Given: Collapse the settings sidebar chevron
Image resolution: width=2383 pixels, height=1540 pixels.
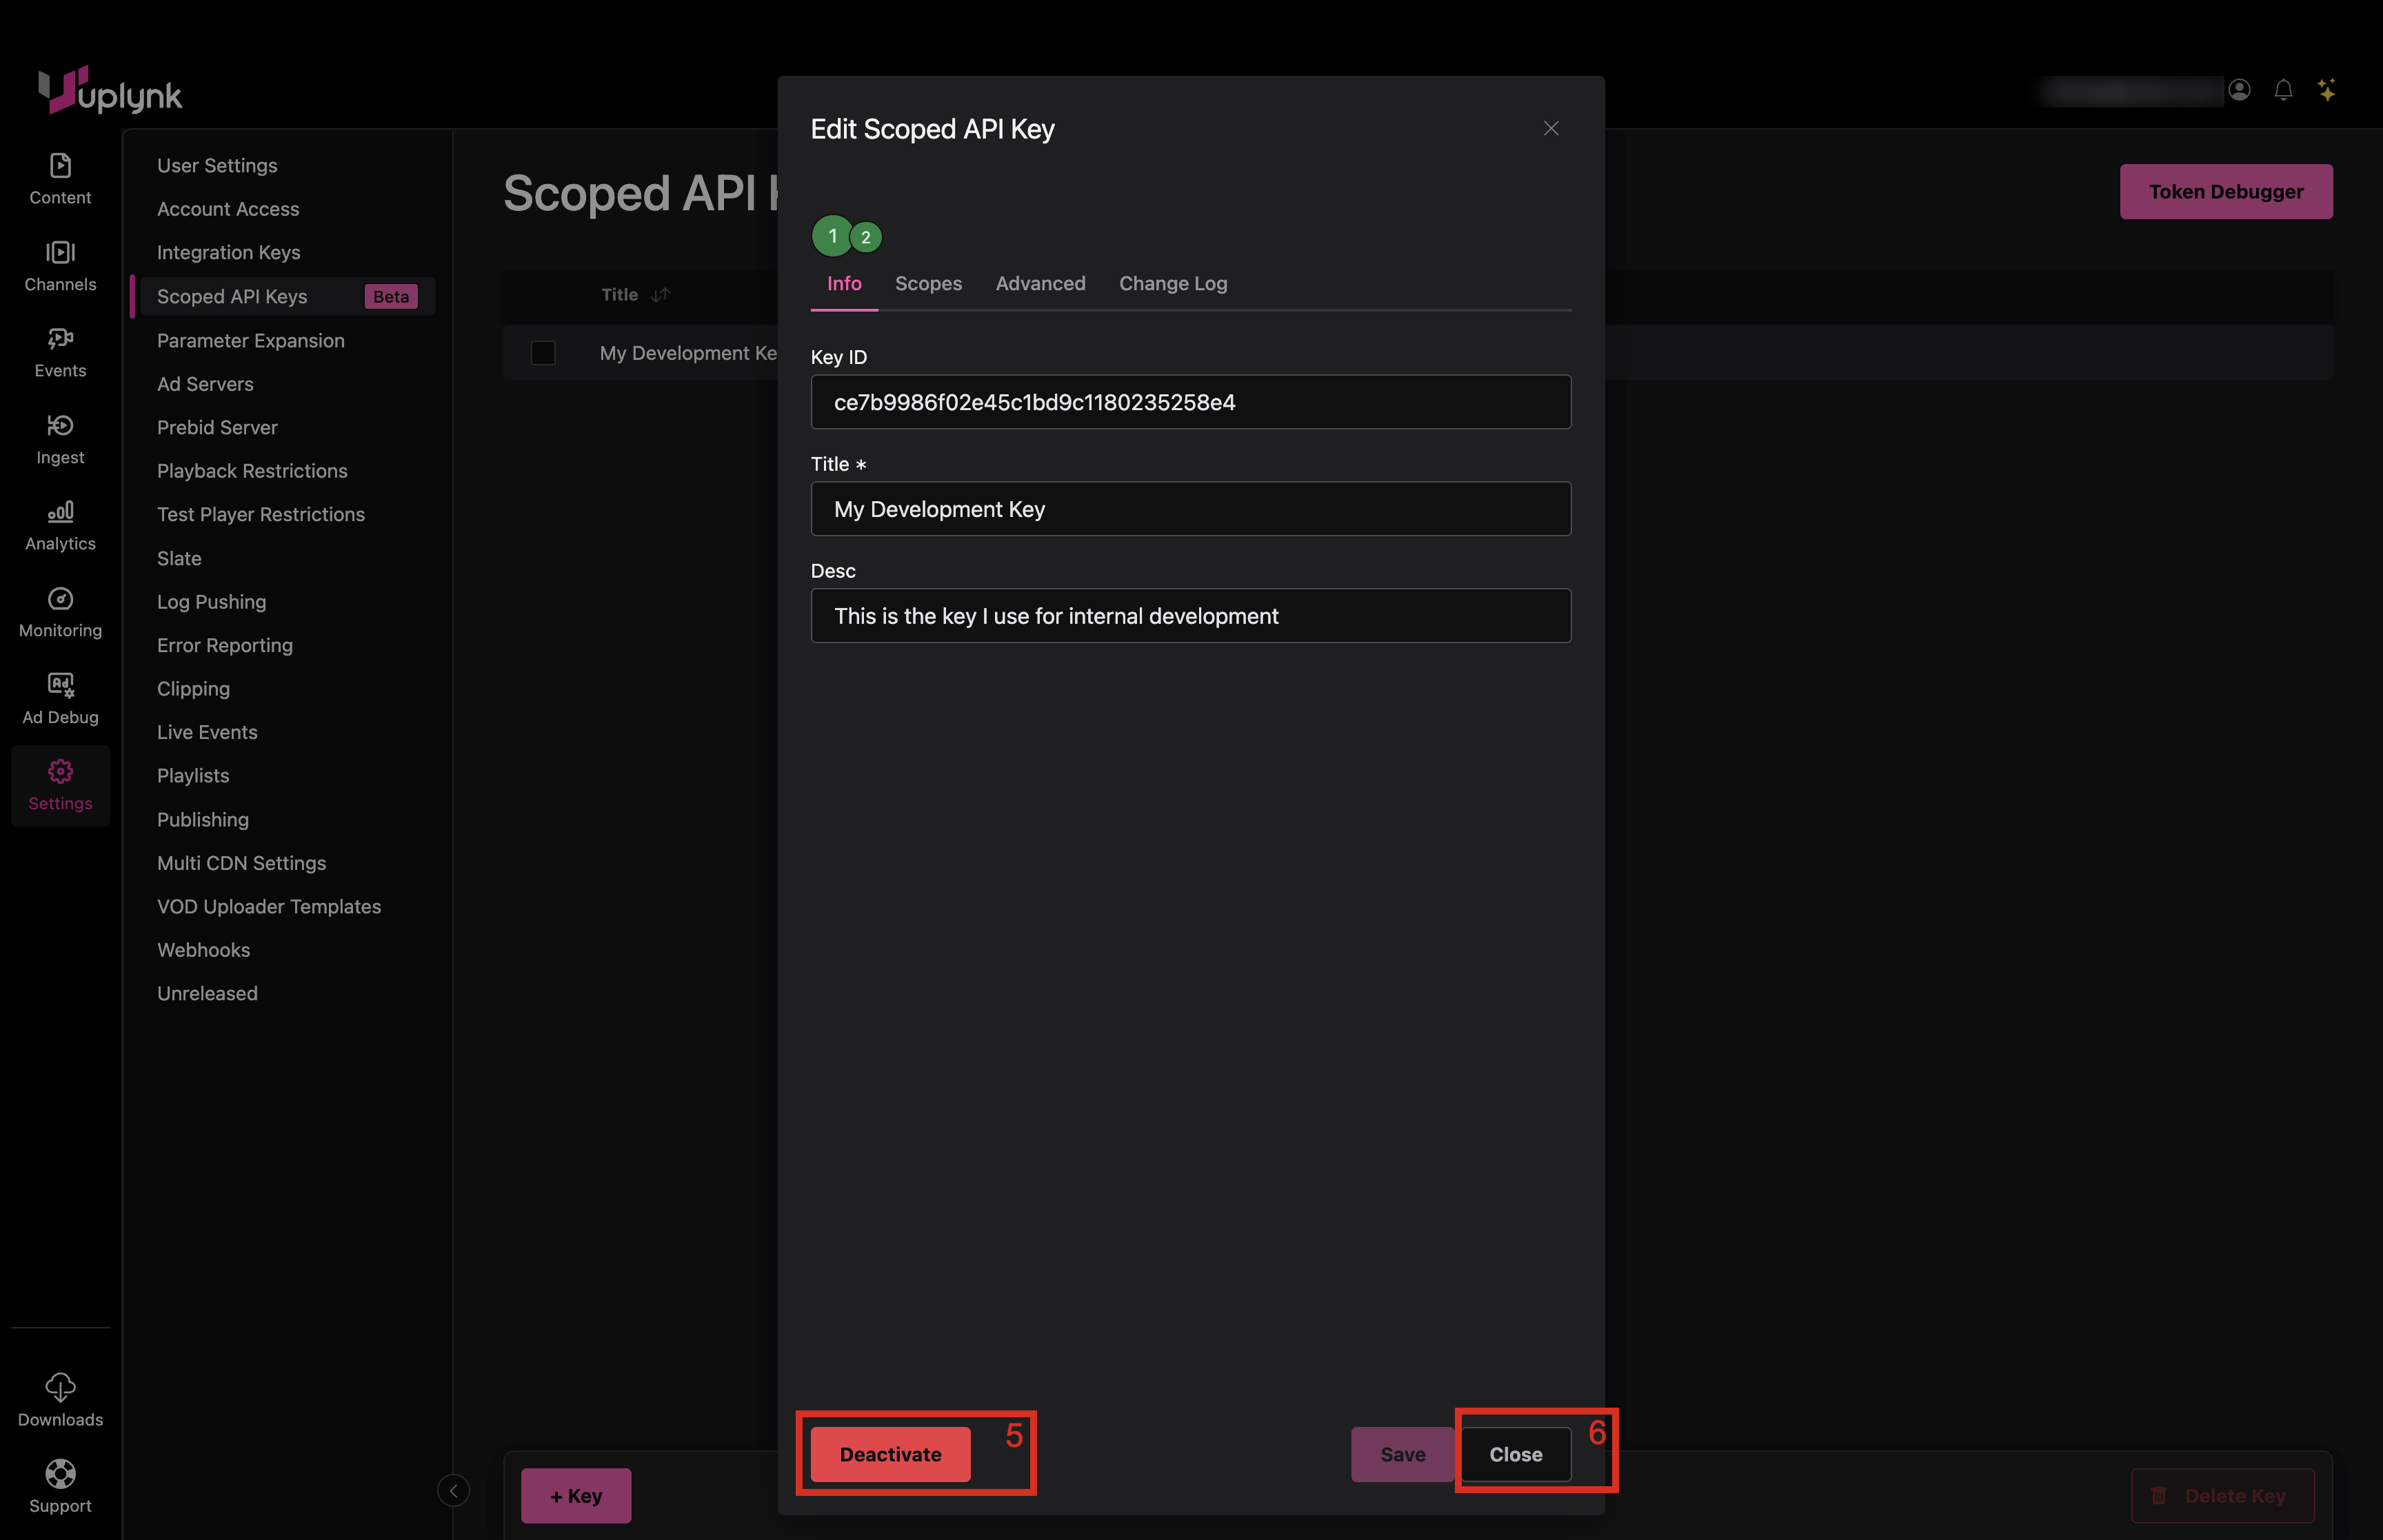Looking at the screenshot, I should click(453, 1490).
